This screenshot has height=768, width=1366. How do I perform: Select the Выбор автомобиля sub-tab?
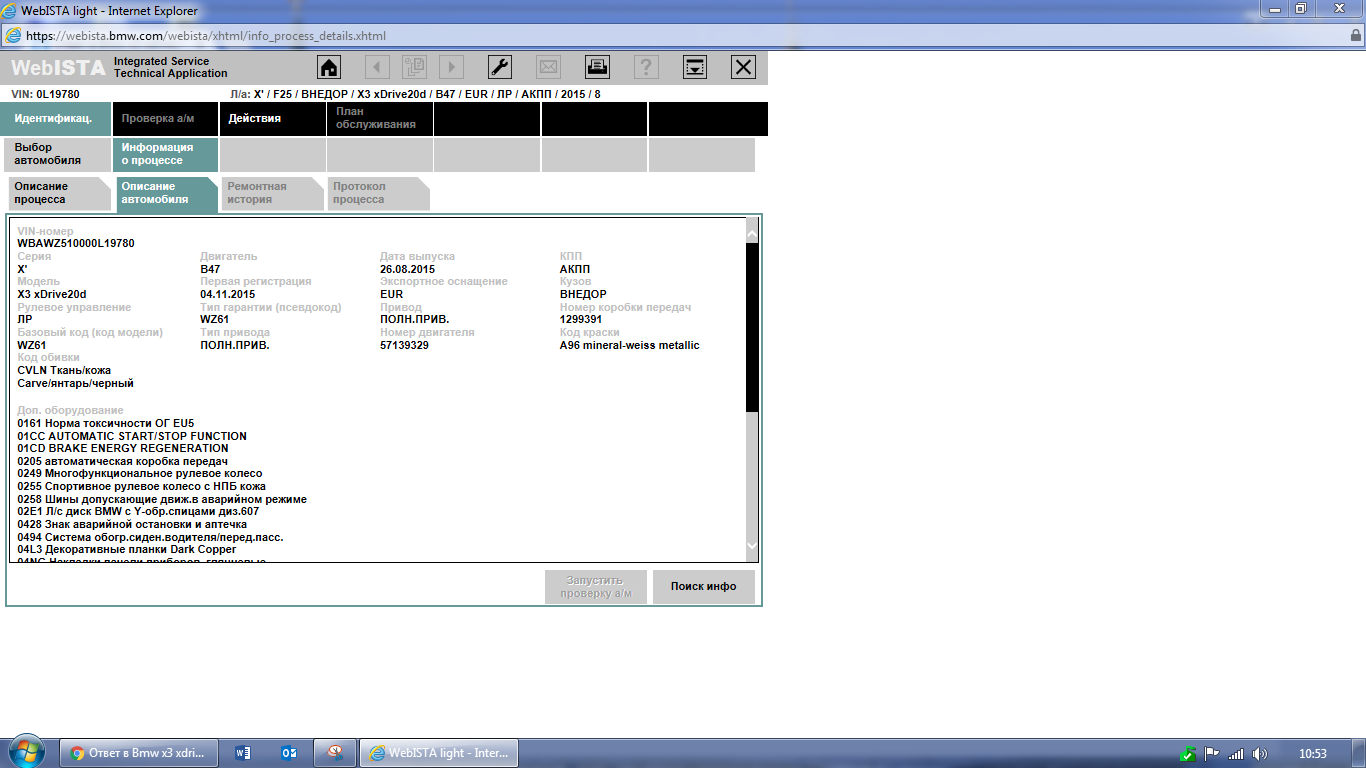[58, 155]
